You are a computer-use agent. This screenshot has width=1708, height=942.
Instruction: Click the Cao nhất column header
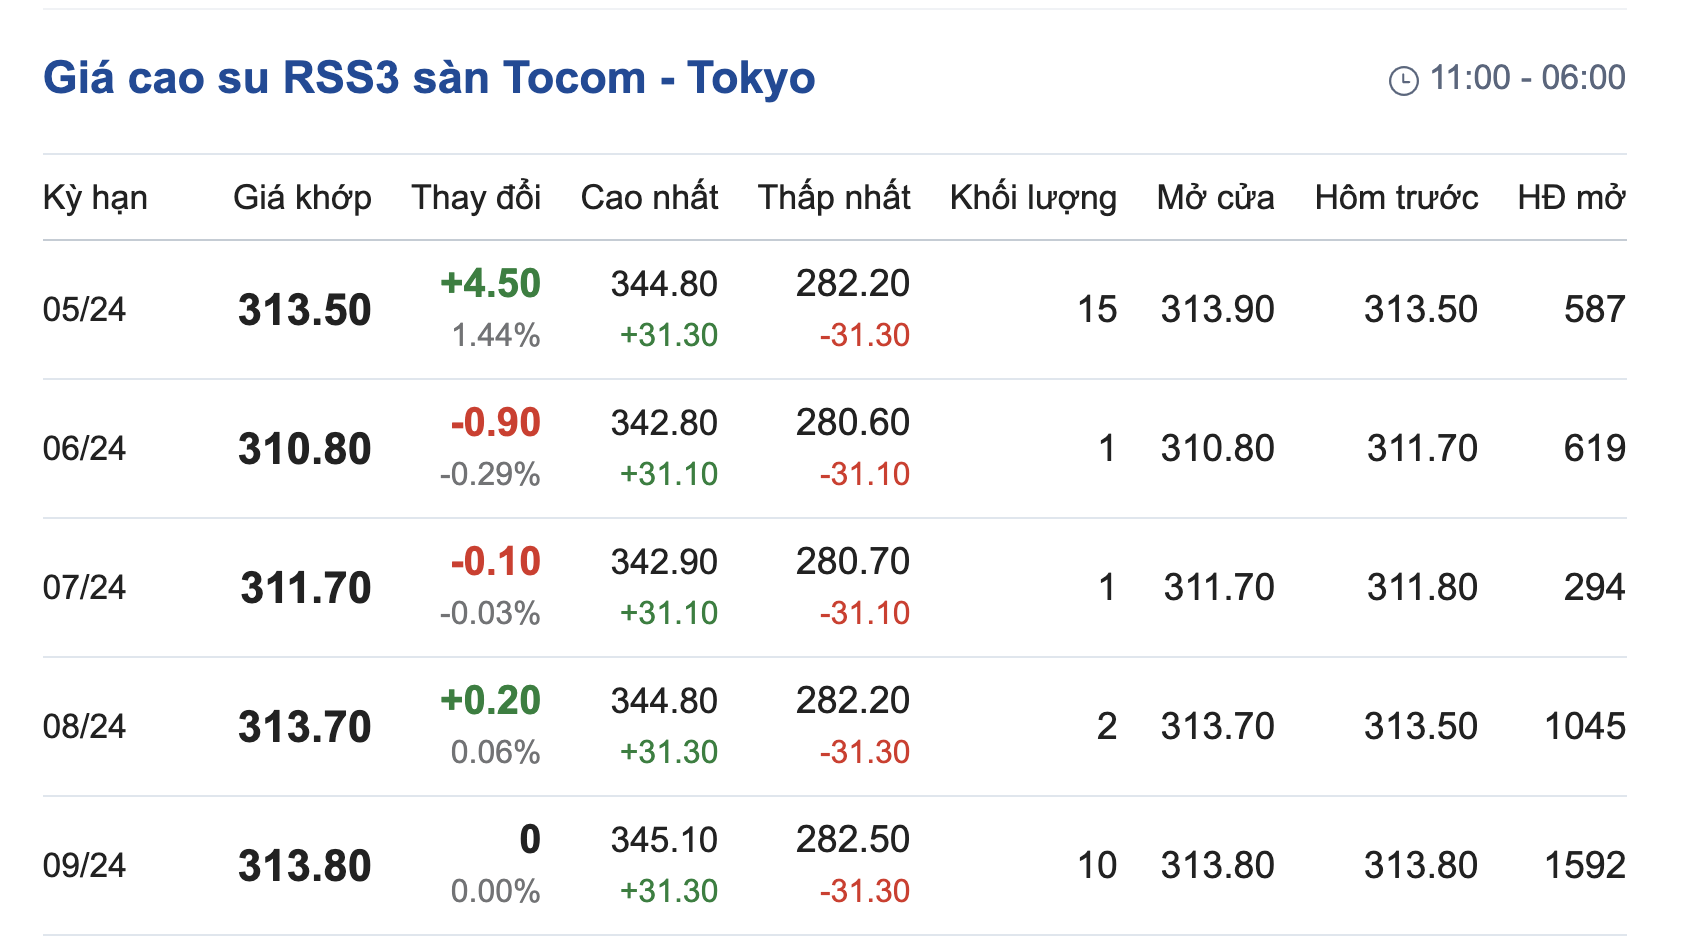click(x=649, y=198)
